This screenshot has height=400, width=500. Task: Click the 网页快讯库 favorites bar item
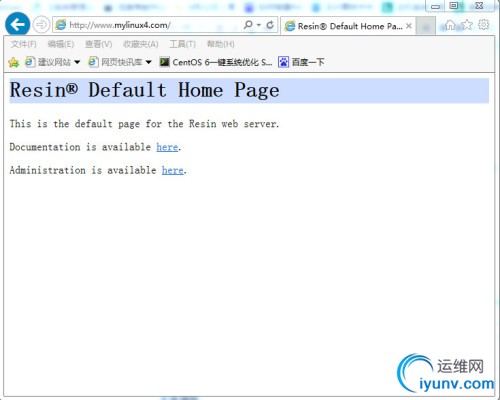click(x=115, y=62)
